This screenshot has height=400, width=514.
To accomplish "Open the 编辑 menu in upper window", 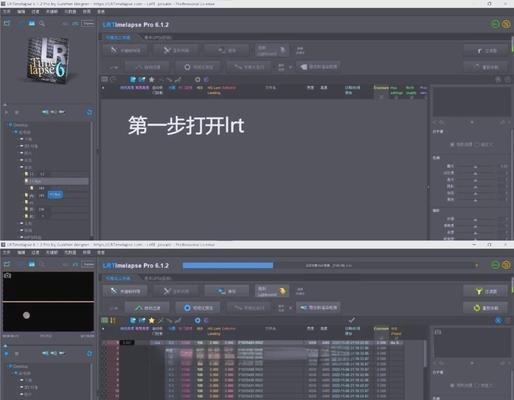I will 21,12.
